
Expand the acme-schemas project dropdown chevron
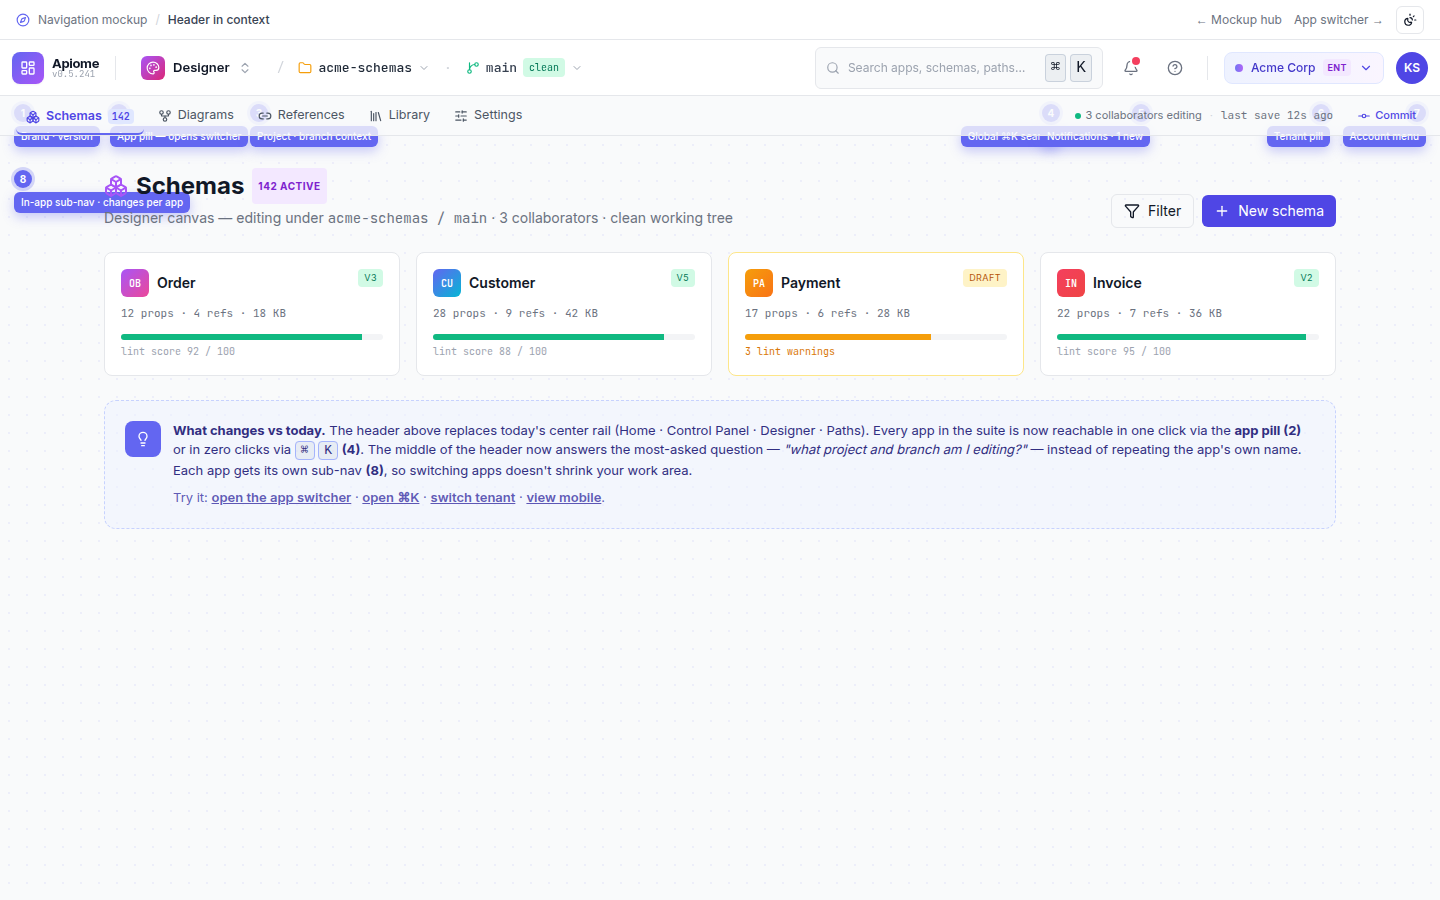424,68
